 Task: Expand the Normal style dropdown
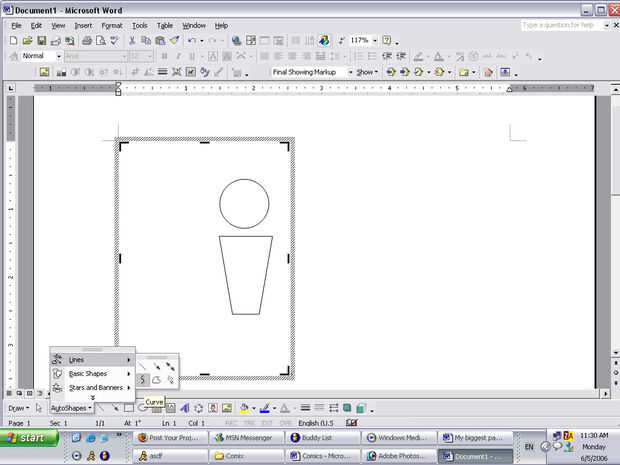click(x=58, y=57)
